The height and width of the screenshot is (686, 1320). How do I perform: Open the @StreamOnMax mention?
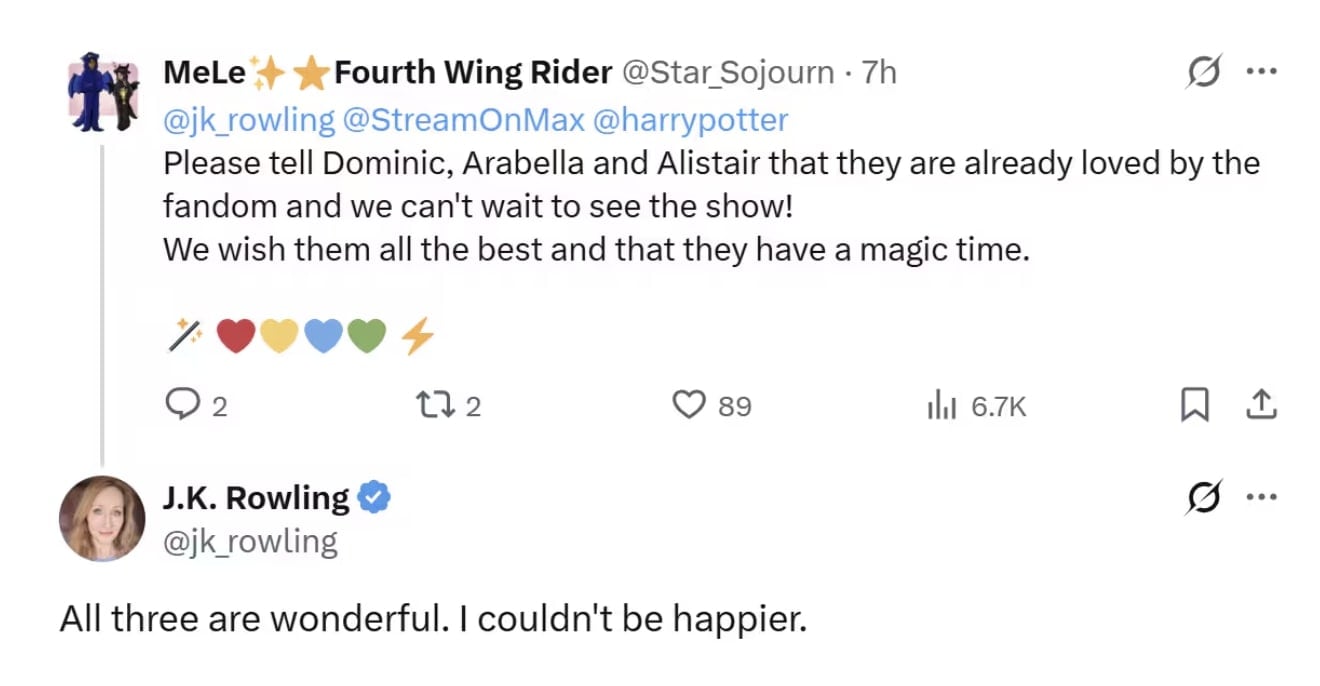[x=463, y=120]
